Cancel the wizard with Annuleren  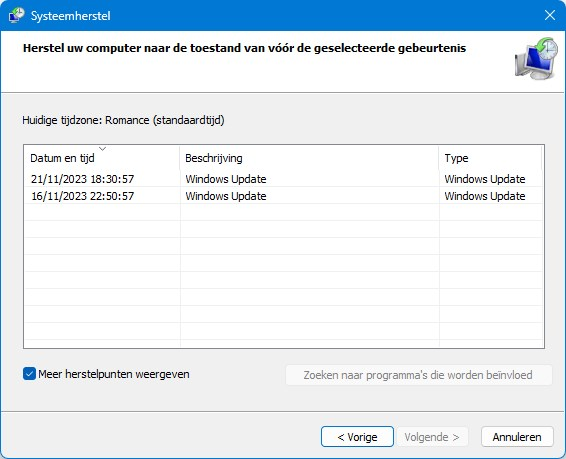click(x=517, y=437)
